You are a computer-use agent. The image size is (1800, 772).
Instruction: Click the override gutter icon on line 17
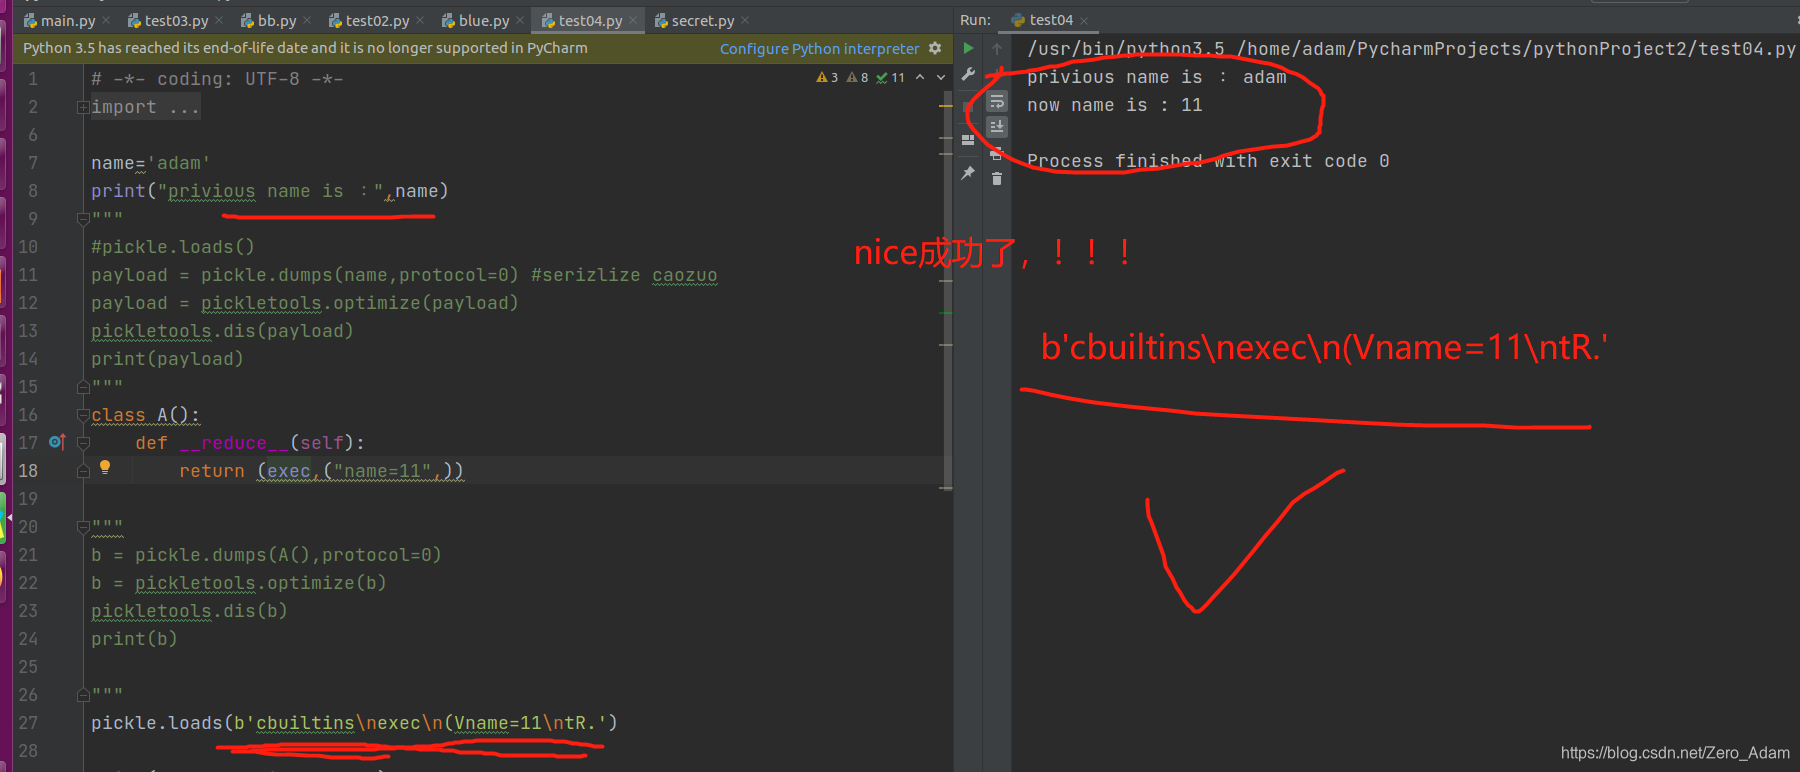pyautogui.click(x=57, y=441)
